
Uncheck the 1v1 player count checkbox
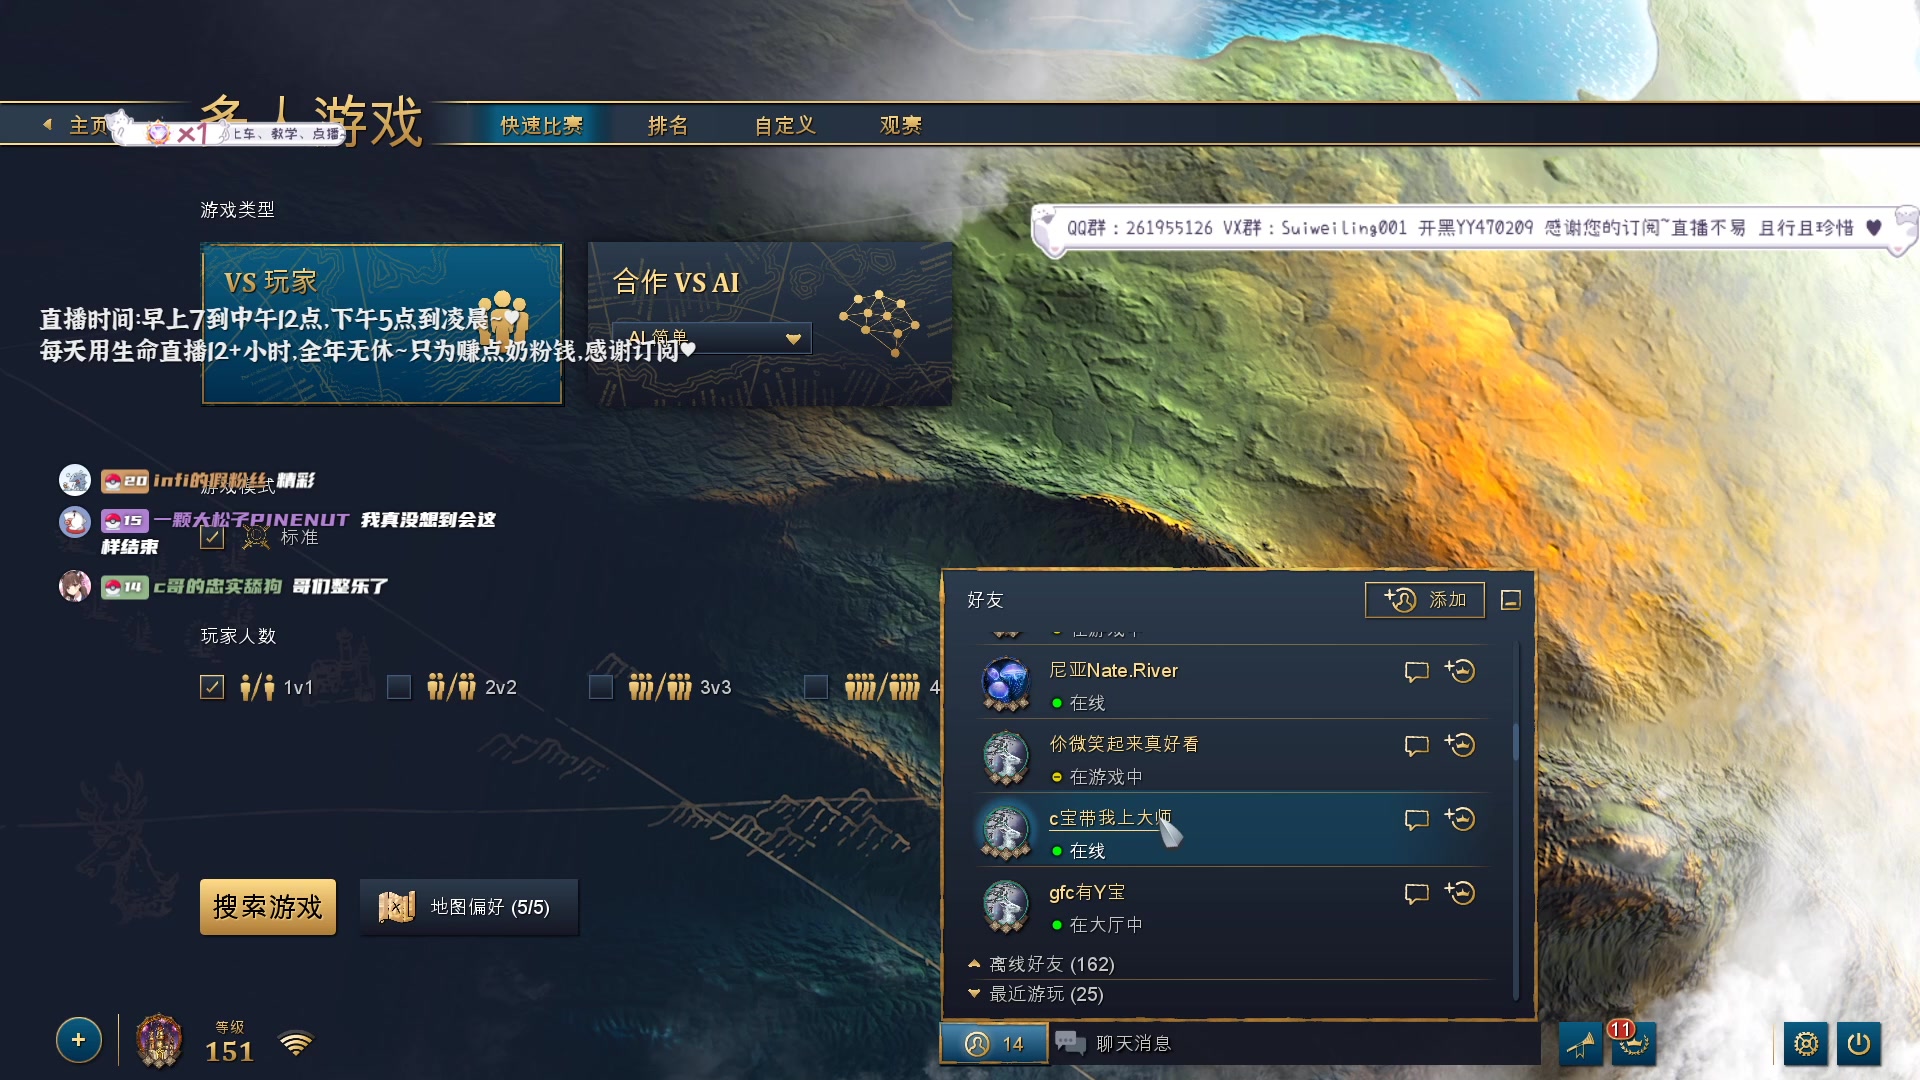211,687
